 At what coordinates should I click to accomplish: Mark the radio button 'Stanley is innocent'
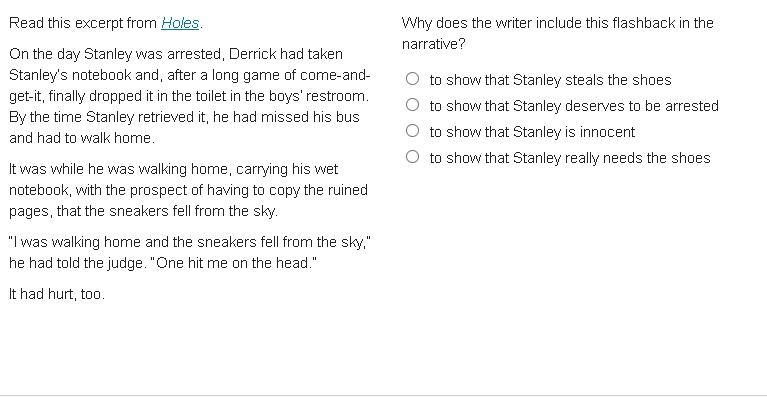tap(412, 131)
